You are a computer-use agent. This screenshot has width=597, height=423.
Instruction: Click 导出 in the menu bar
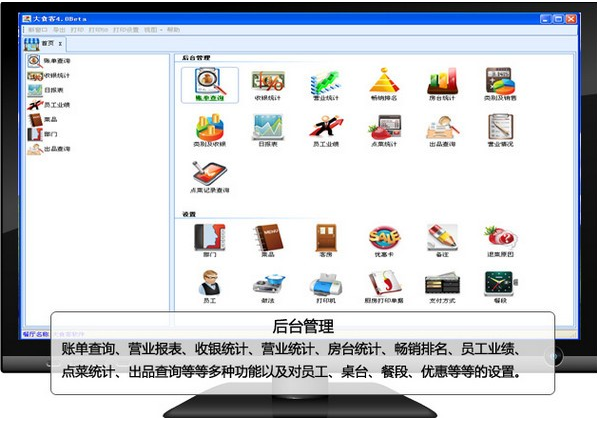click(x=59, y=30)
